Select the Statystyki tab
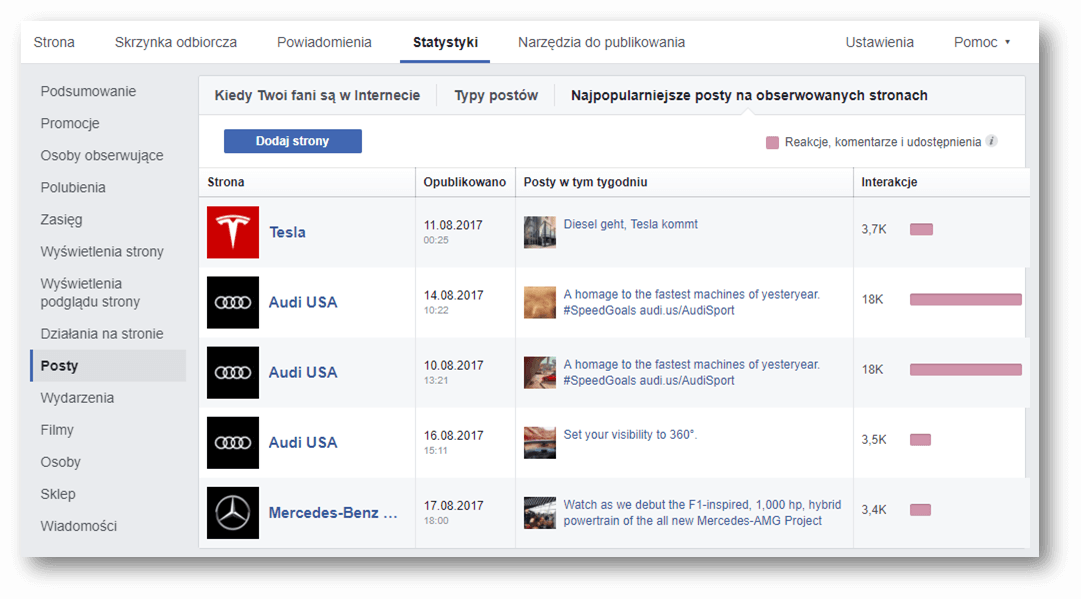The image size is (1081, 599). (445, 42)
